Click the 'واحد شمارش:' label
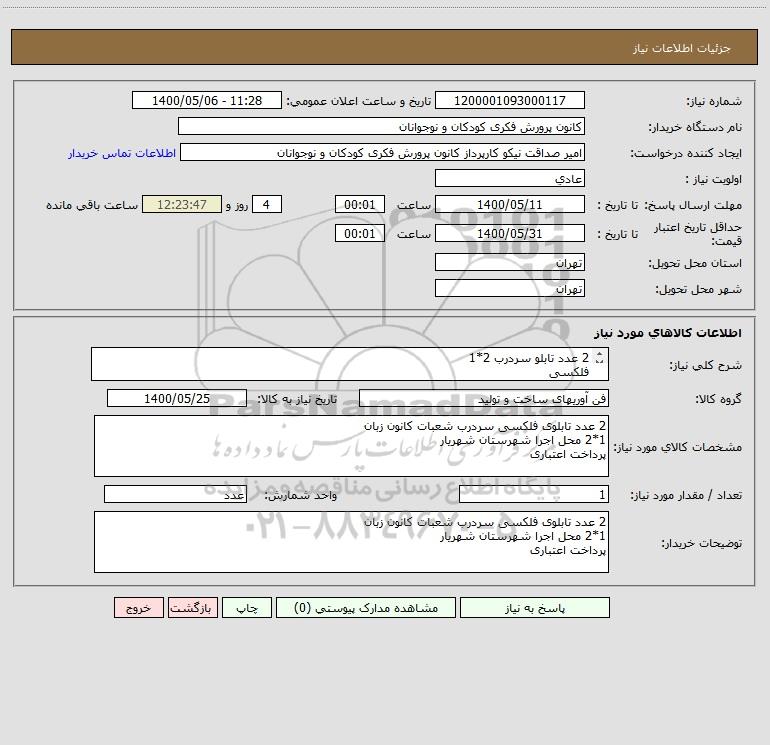 tap(301, 496)
